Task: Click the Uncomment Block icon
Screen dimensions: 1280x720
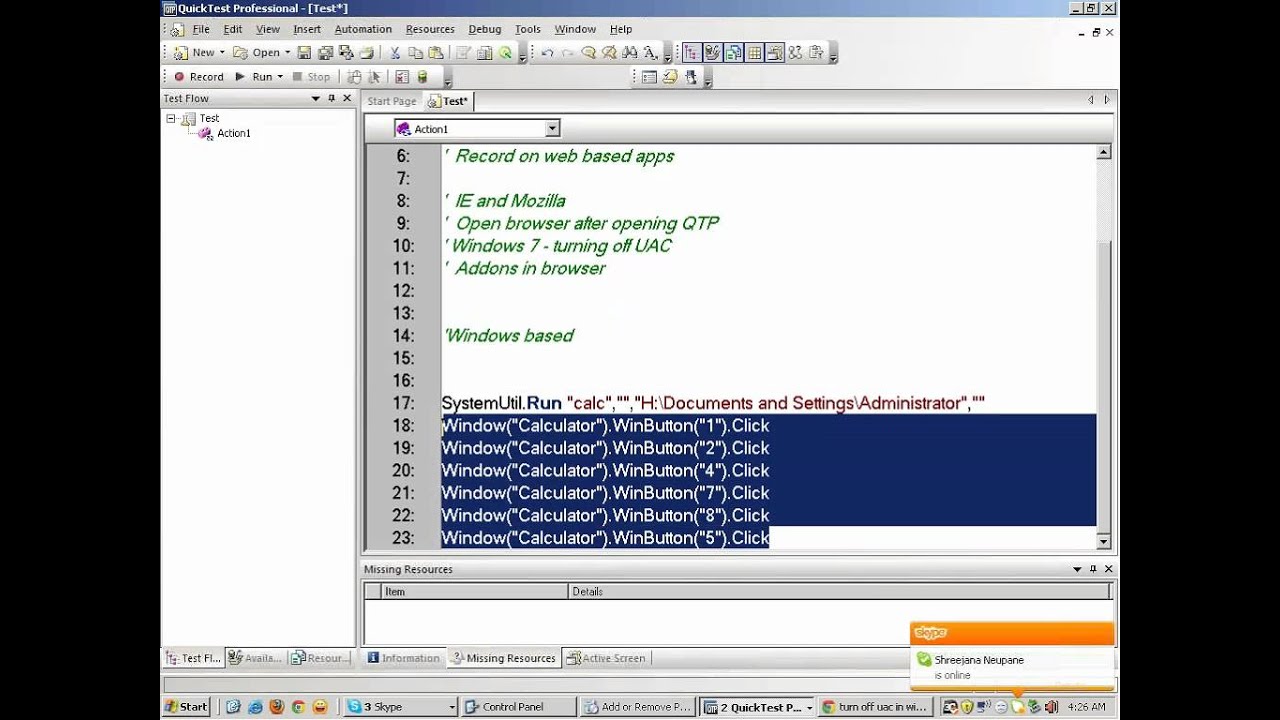Action: [x=609, y=52]
